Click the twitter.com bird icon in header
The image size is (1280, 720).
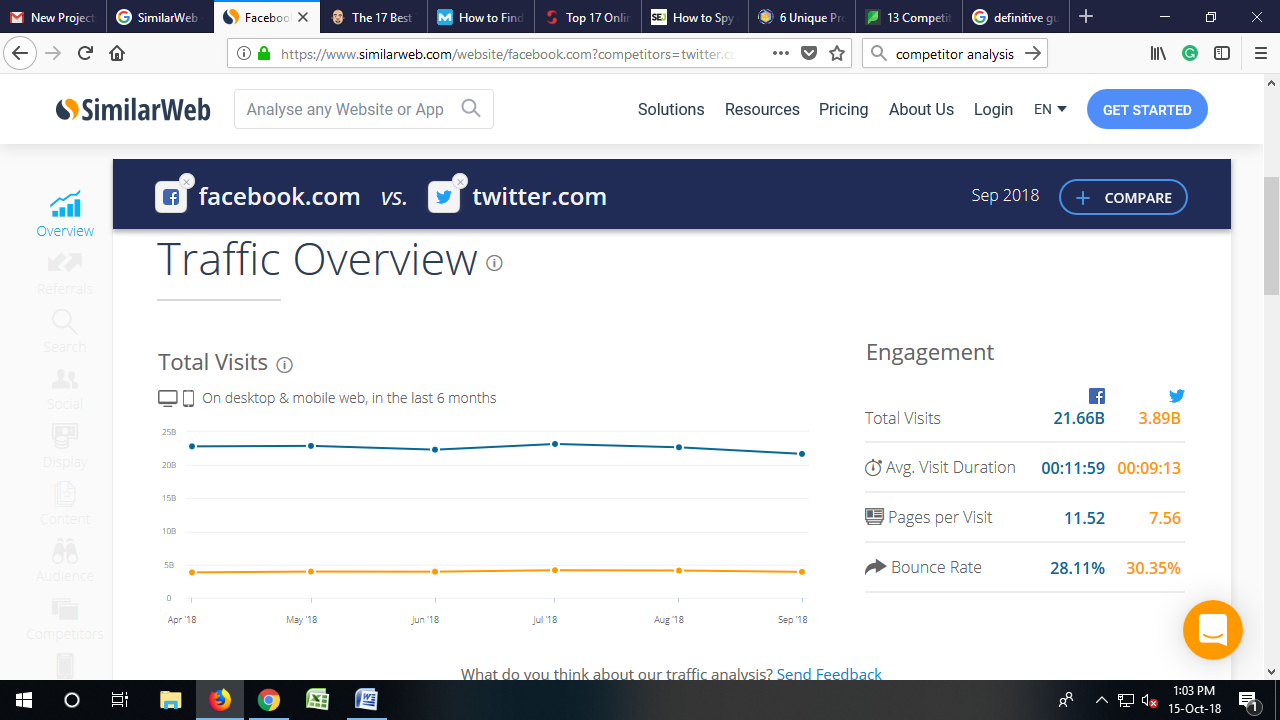tap(444, 197)
